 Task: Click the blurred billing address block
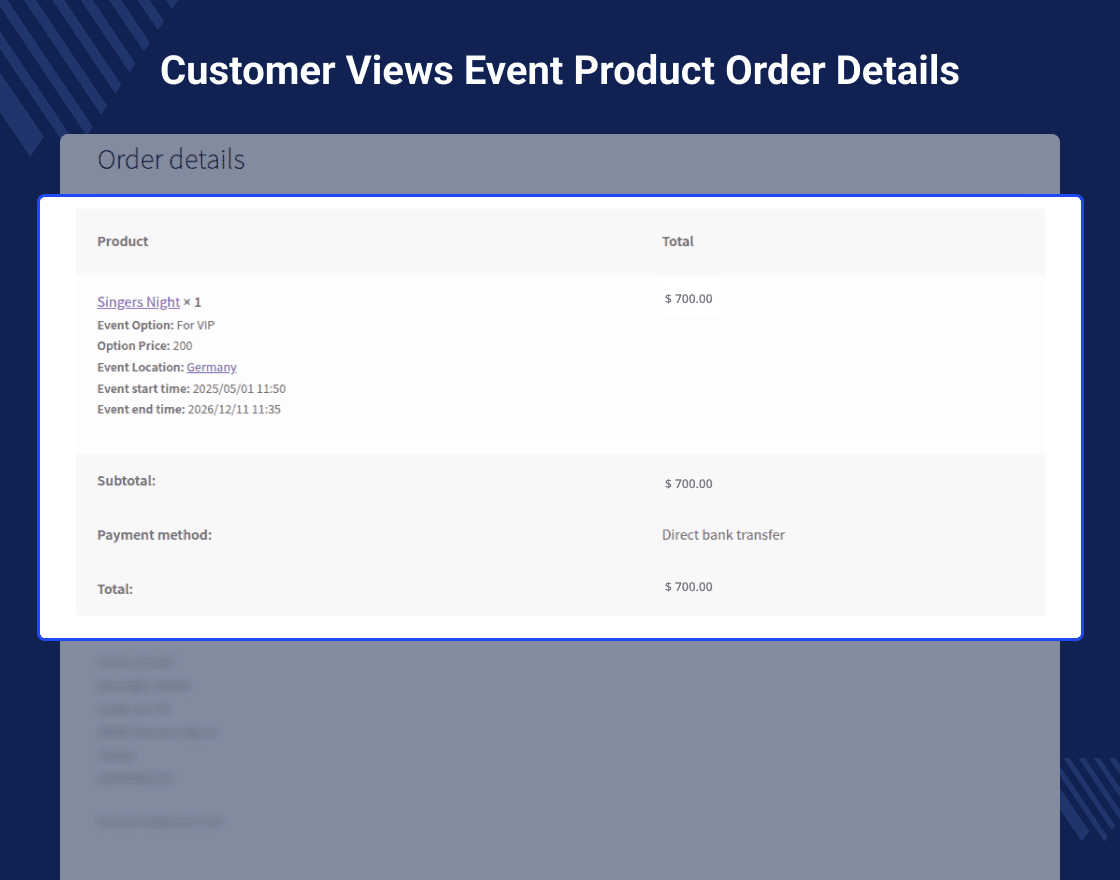pyautogui.click(x=156, y=720)
